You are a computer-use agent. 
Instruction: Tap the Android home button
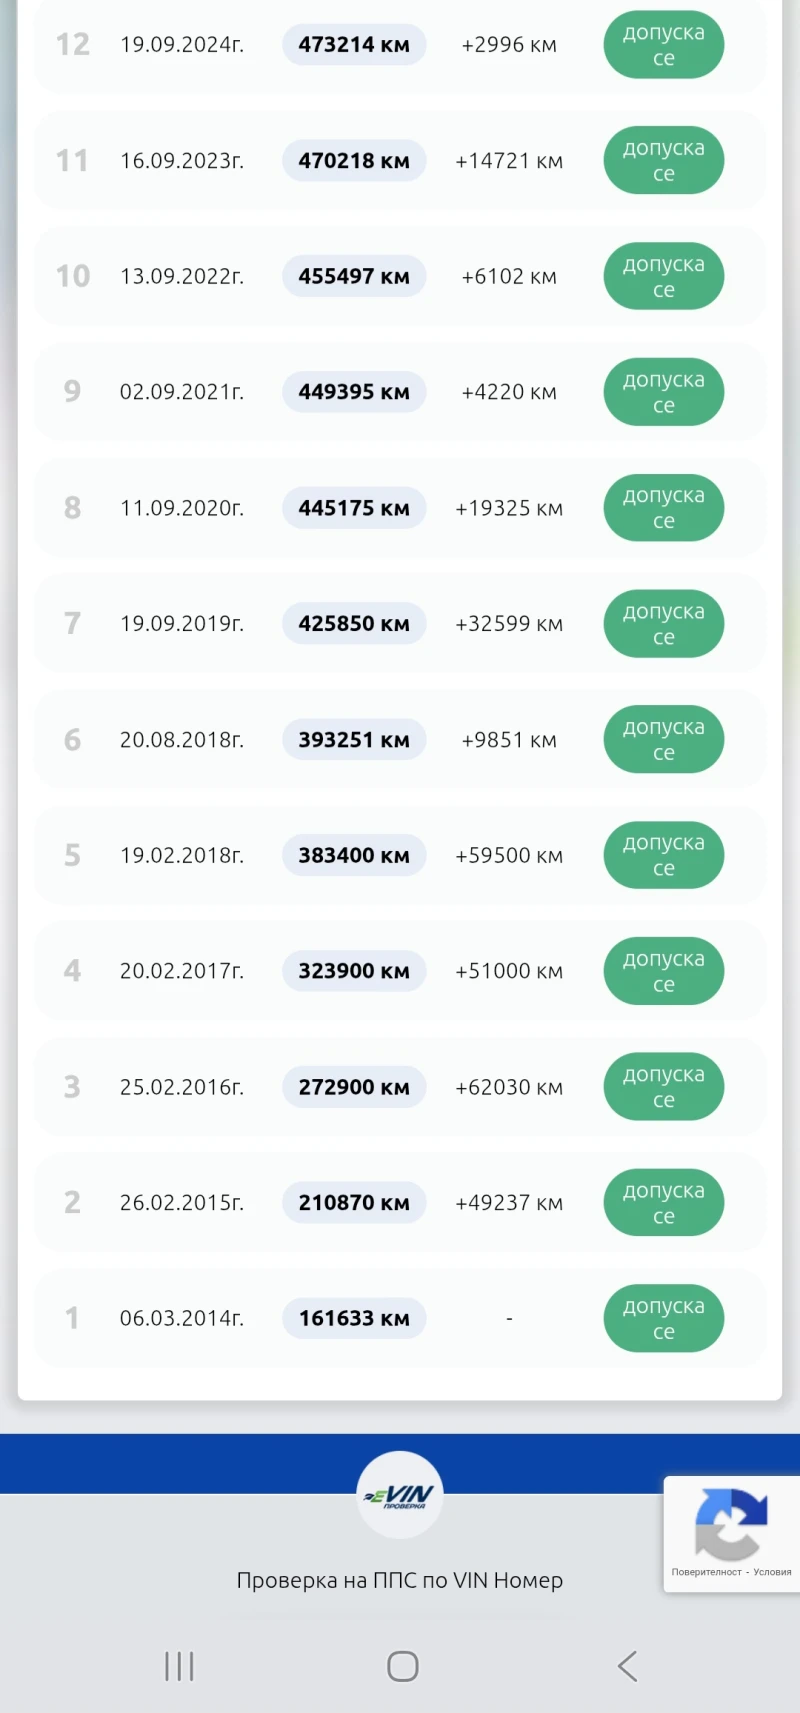[x=402, y=1666]
